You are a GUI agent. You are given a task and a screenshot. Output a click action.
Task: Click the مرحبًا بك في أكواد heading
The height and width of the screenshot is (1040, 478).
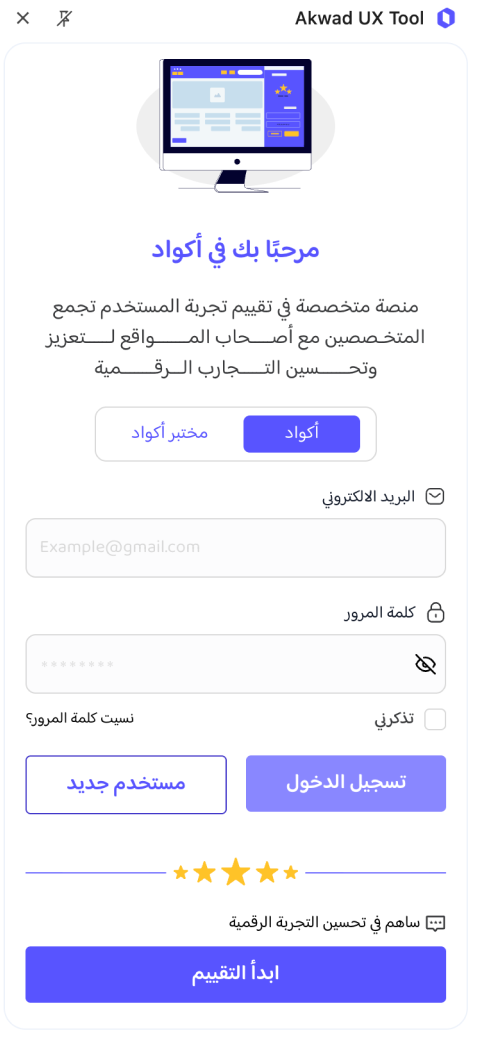[x=235, y=250]
